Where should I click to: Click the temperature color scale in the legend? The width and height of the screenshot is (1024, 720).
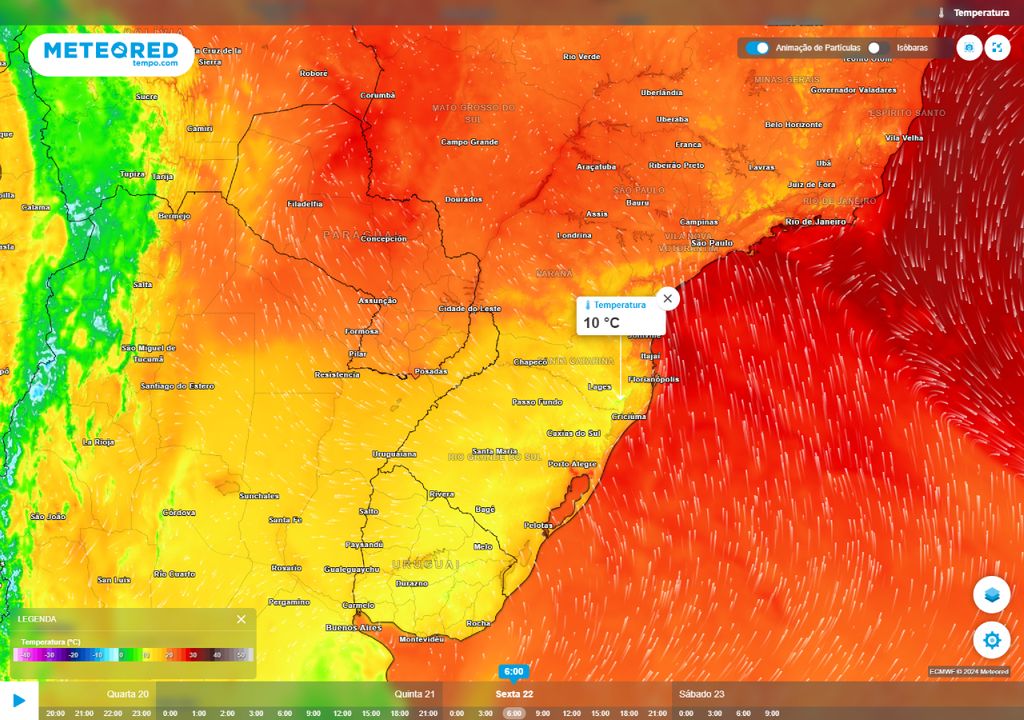[130, 656]
